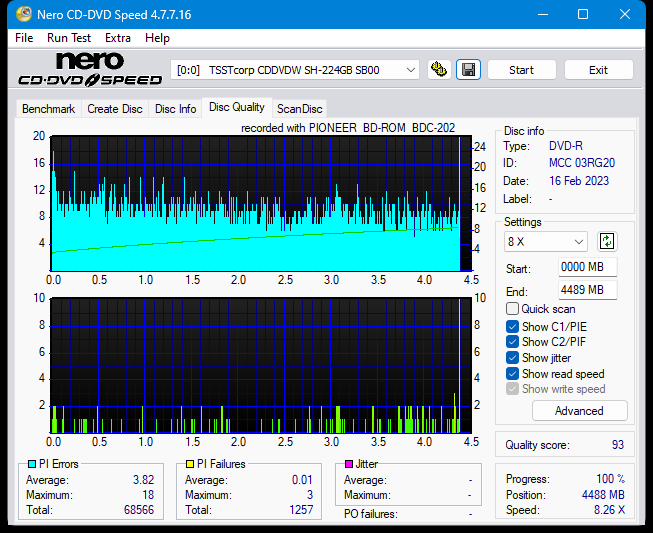Open the File menu
The image size is (653, 533).
24,38
